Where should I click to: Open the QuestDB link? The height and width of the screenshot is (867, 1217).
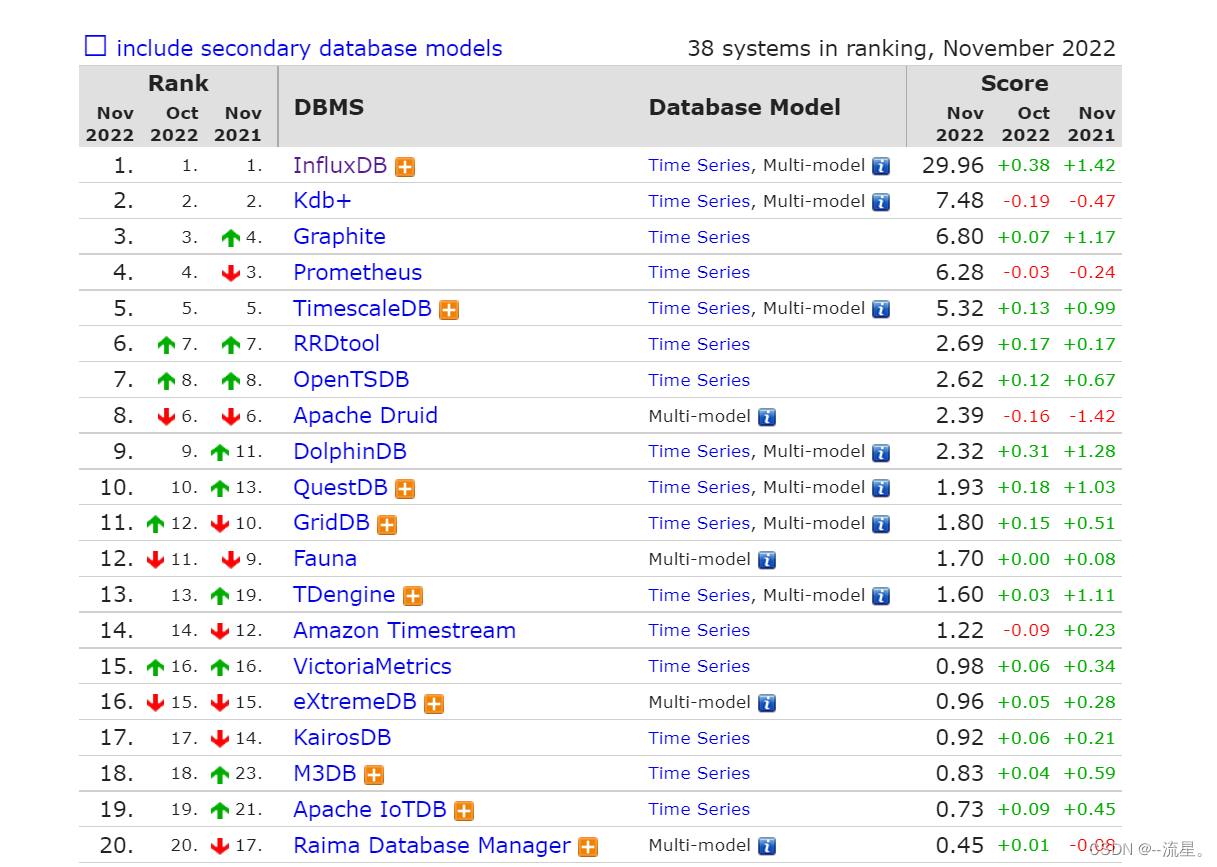(x=340, y=488)
